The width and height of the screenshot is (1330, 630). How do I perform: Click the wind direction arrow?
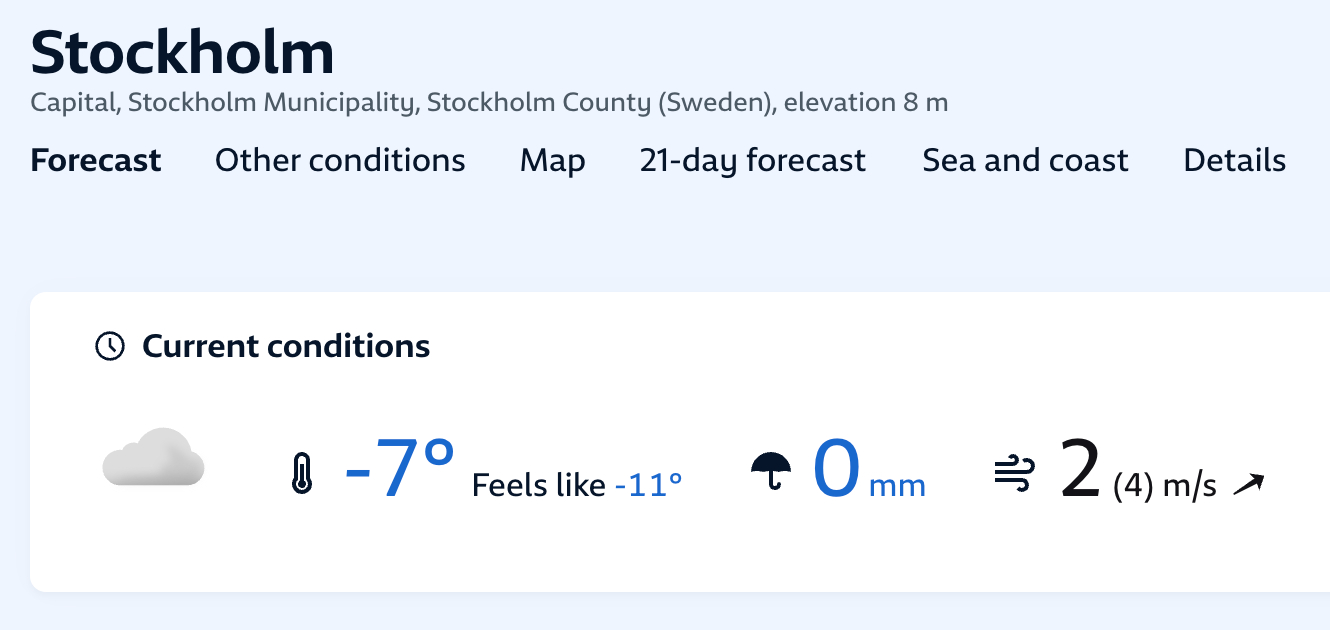tap(1249, 485)
